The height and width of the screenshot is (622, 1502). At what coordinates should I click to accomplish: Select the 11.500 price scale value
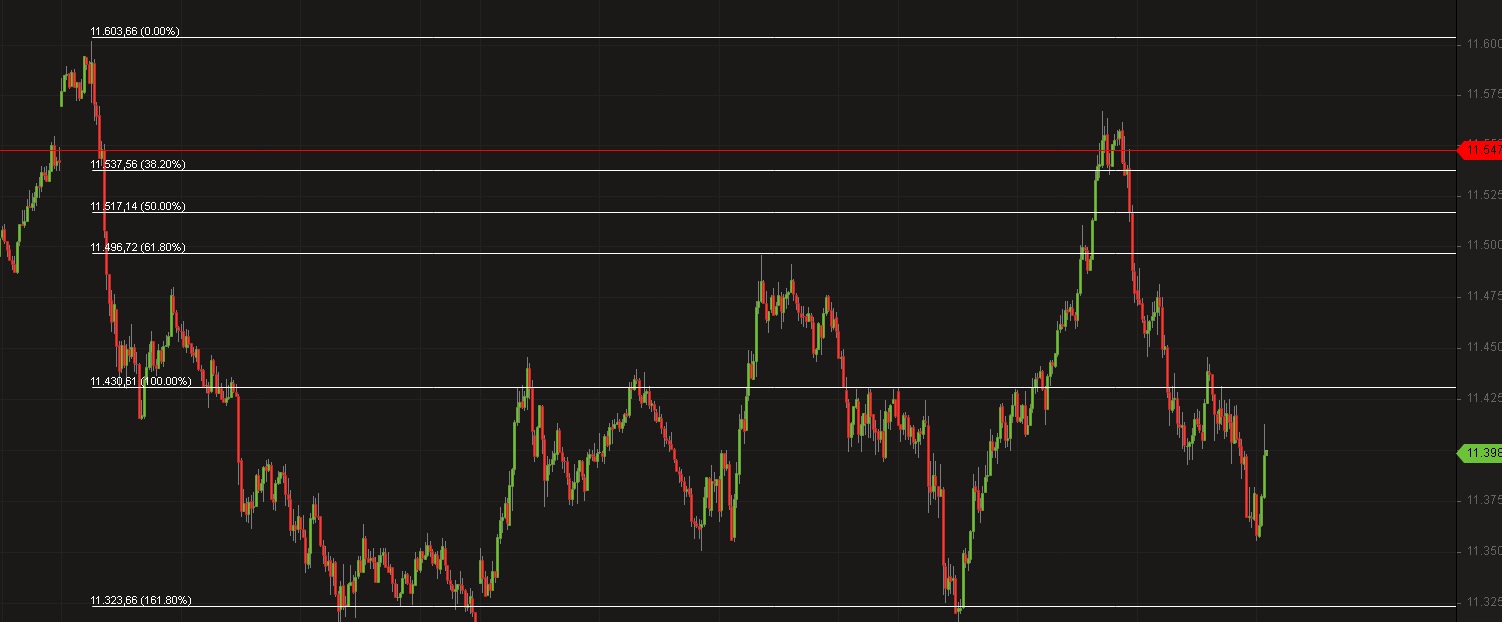click(x=1484, y=246)
